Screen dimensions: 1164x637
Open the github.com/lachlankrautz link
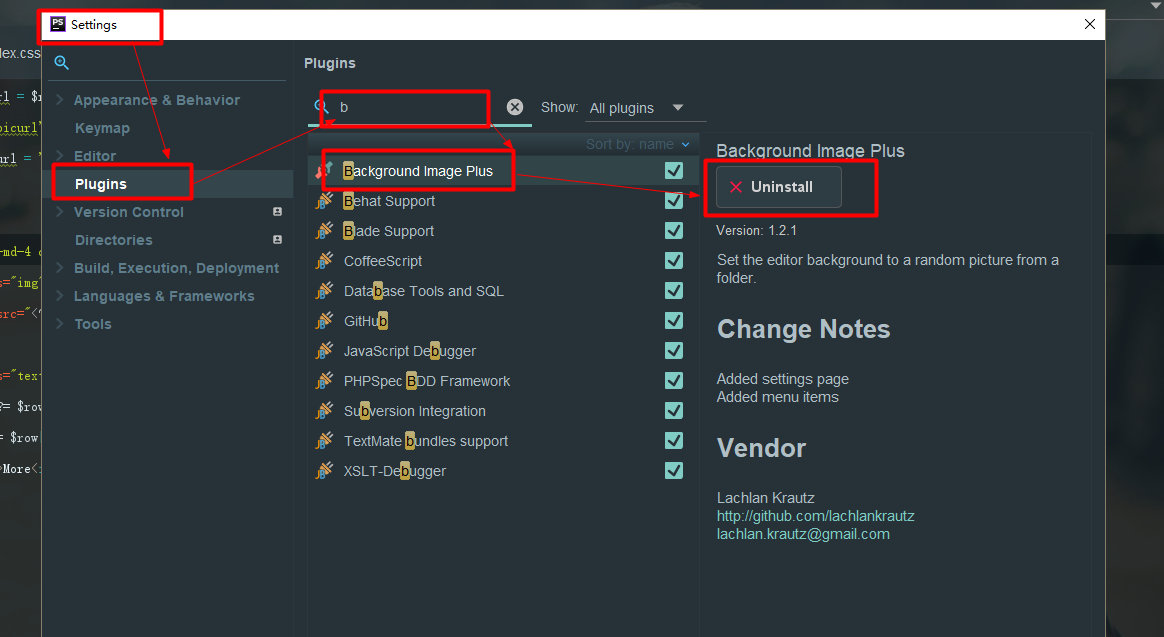click(x=815, y=516)
